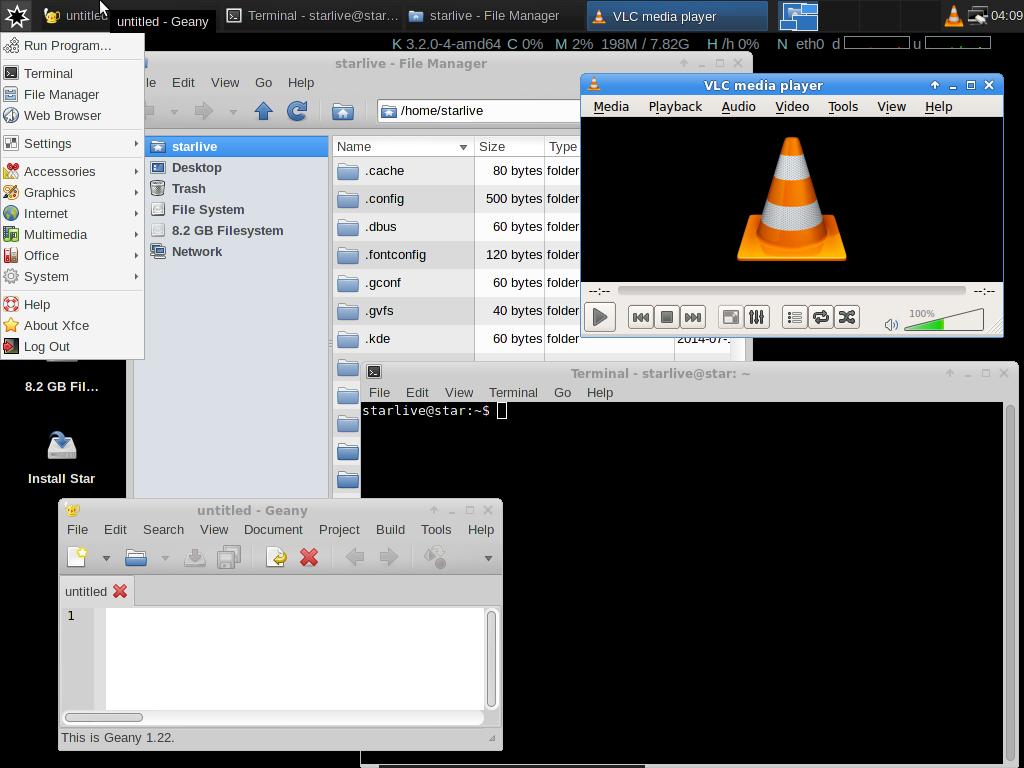Select 8.2 GB Filesystem in sidebar
This screenshot has width=1024, height=768.
236,231
